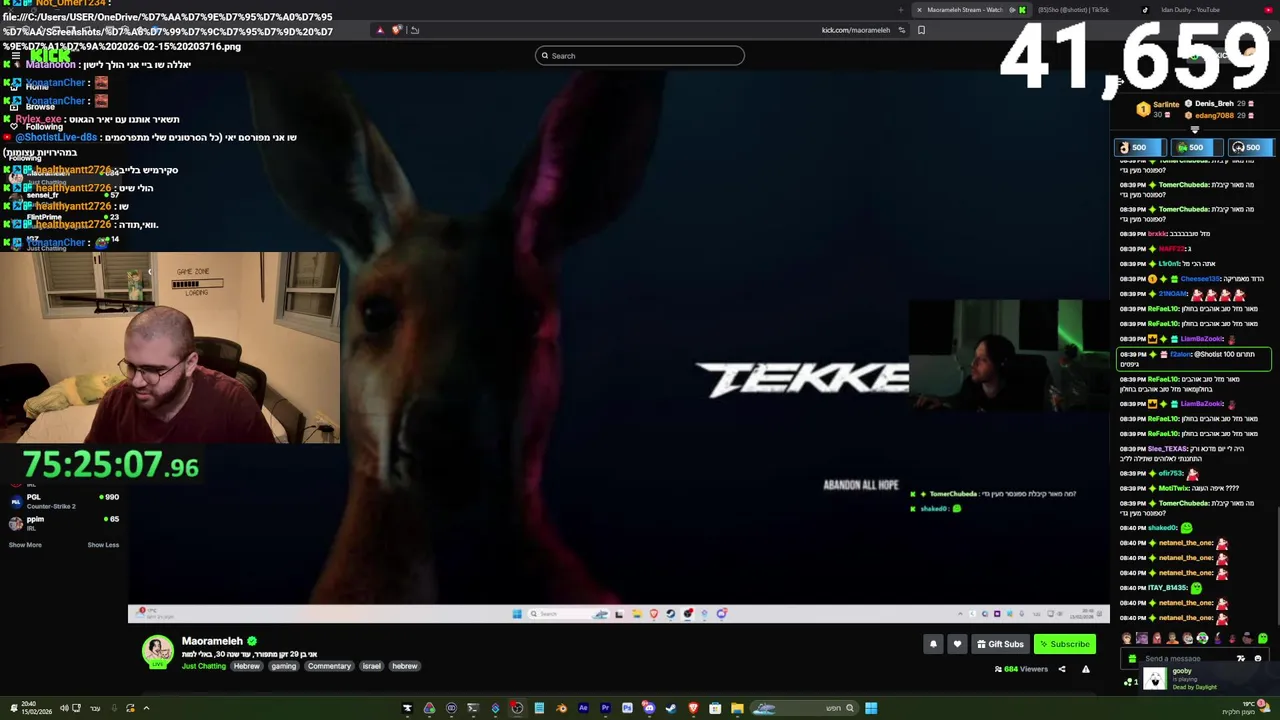Viewport: 1280px width, 720px height.
Task: Click the Subscribe button
Action: pyautogui.click(x=1065, y=644)
